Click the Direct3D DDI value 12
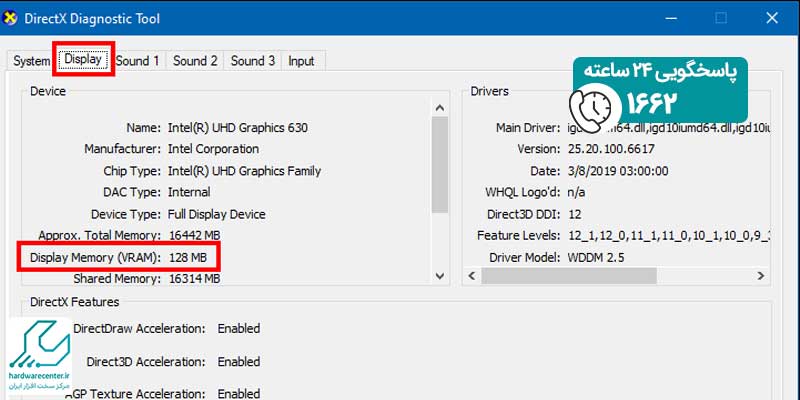Viewport: 800px width, 400px height. tap(574, 214)
